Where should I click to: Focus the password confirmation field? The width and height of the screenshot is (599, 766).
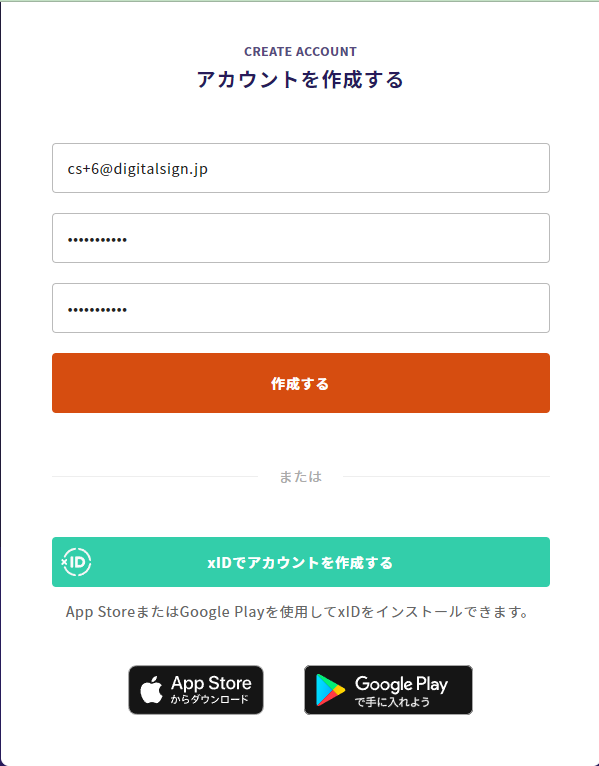pyautogui.click(x=301, y=308)
